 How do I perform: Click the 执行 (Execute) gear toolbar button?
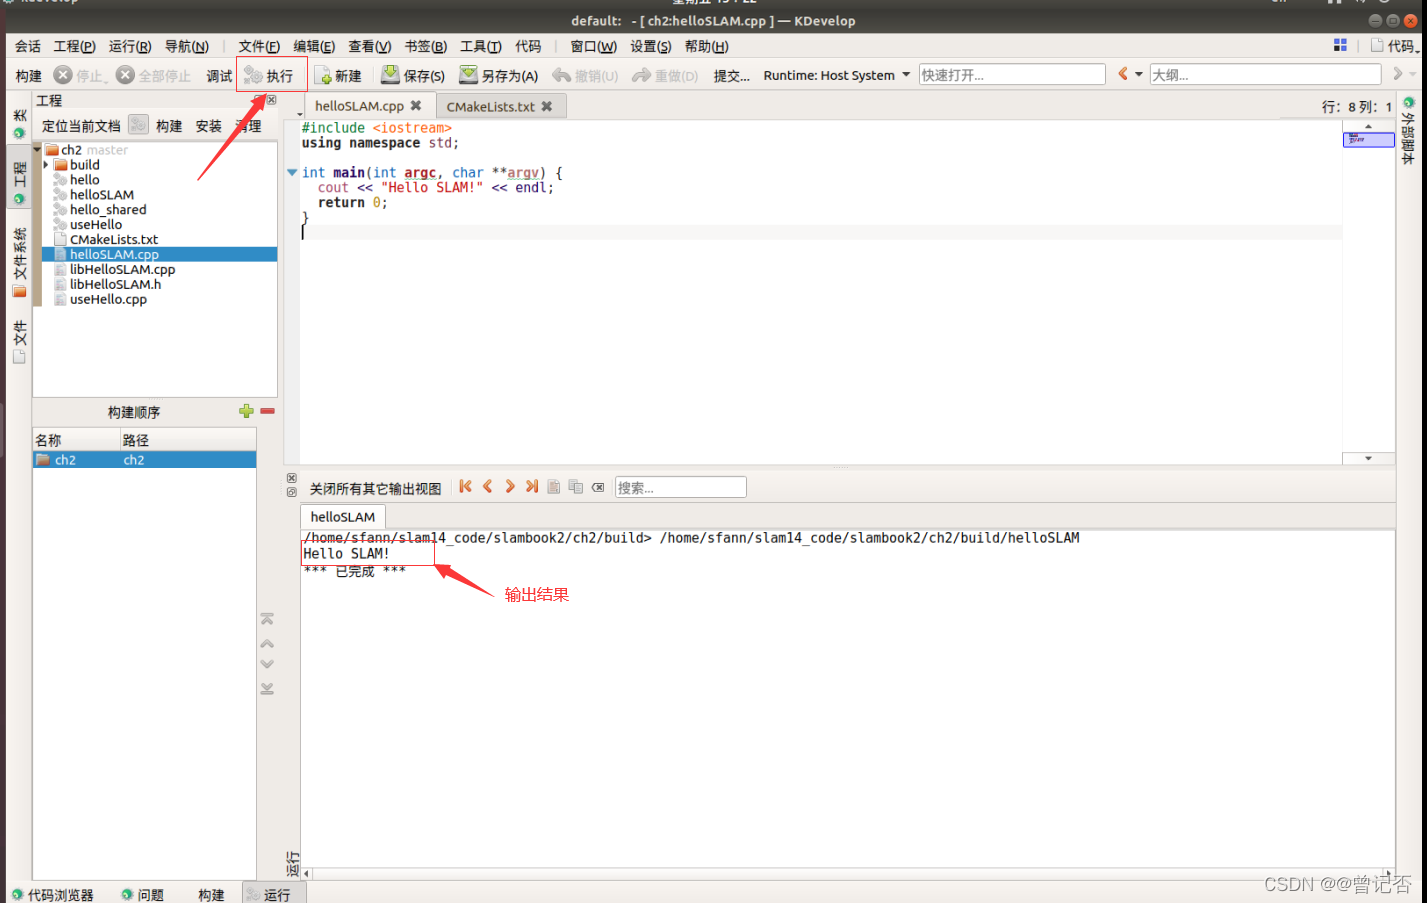(x=270, y=75)
